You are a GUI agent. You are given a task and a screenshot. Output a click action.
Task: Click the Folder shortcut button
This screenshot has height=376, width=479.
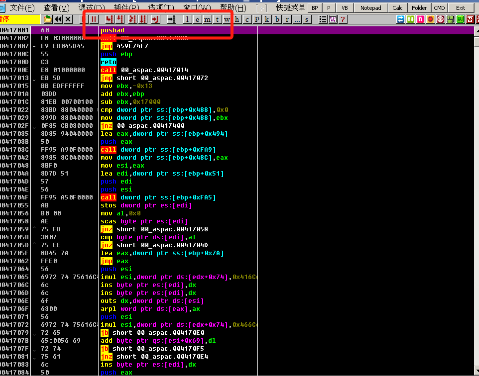pyautogui.click(x=419, y=8)
